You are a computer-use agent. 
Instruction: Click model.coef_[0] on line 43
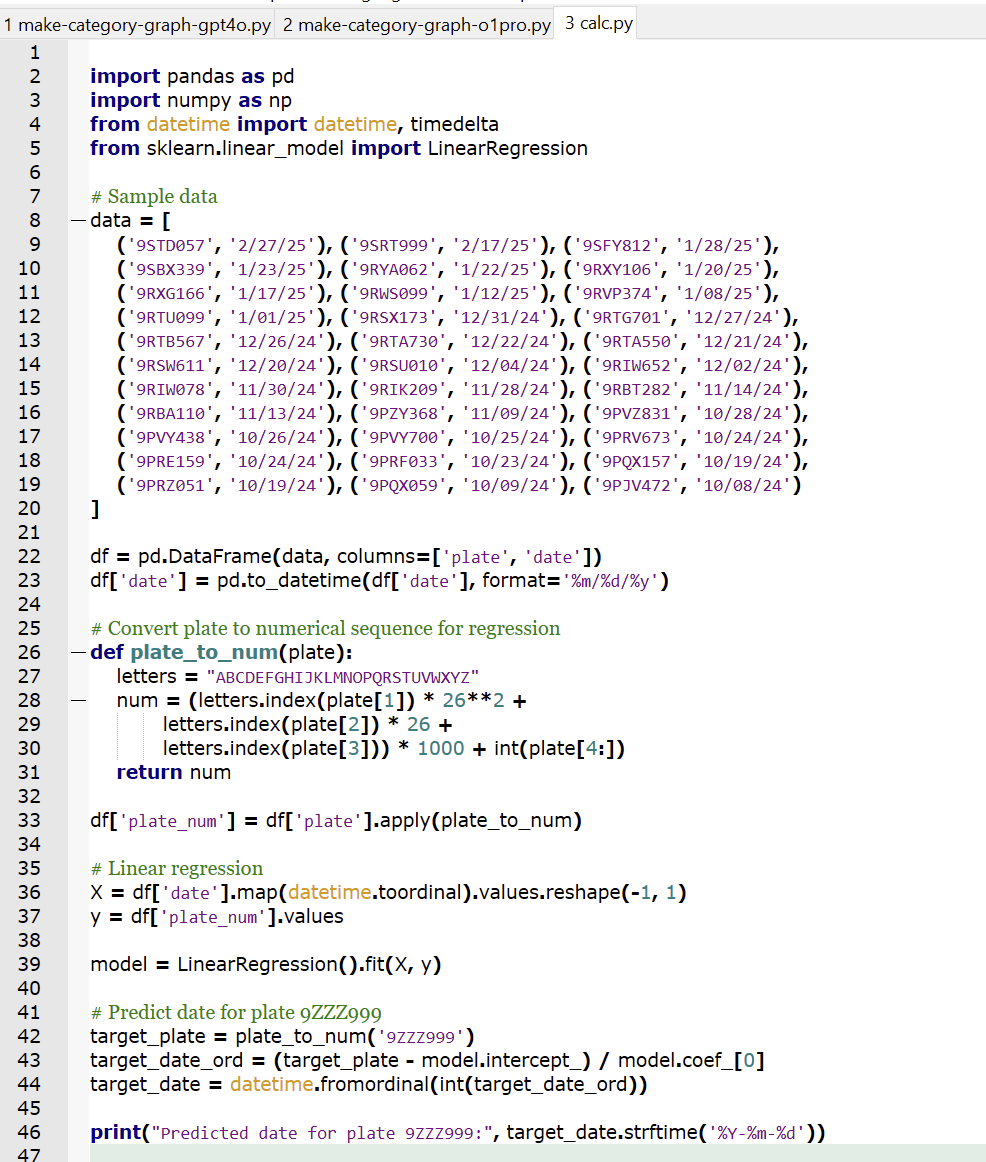(690, 1060)
